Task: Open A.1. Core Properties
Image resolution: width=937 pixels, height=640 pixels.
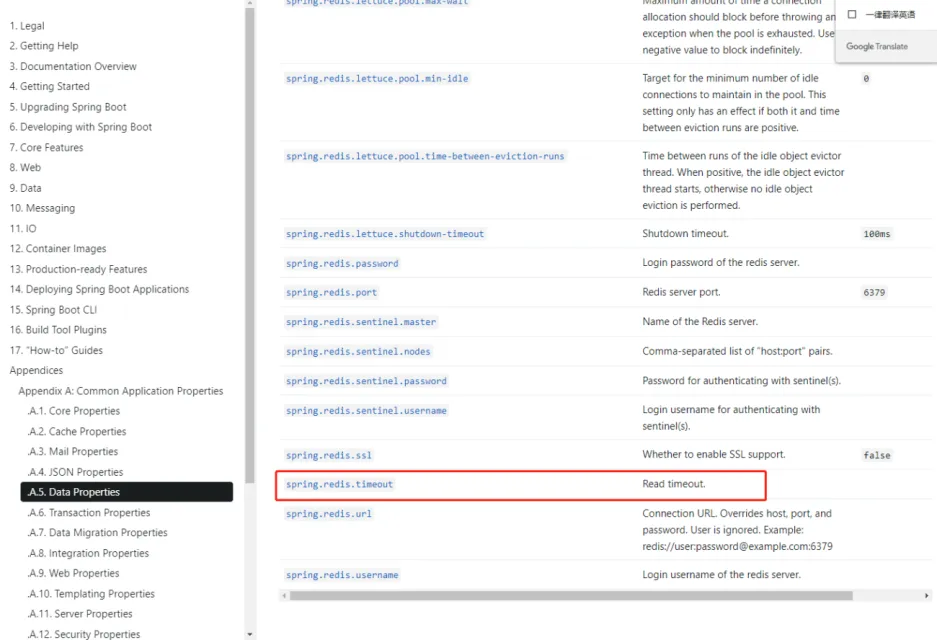Action: 74,411
